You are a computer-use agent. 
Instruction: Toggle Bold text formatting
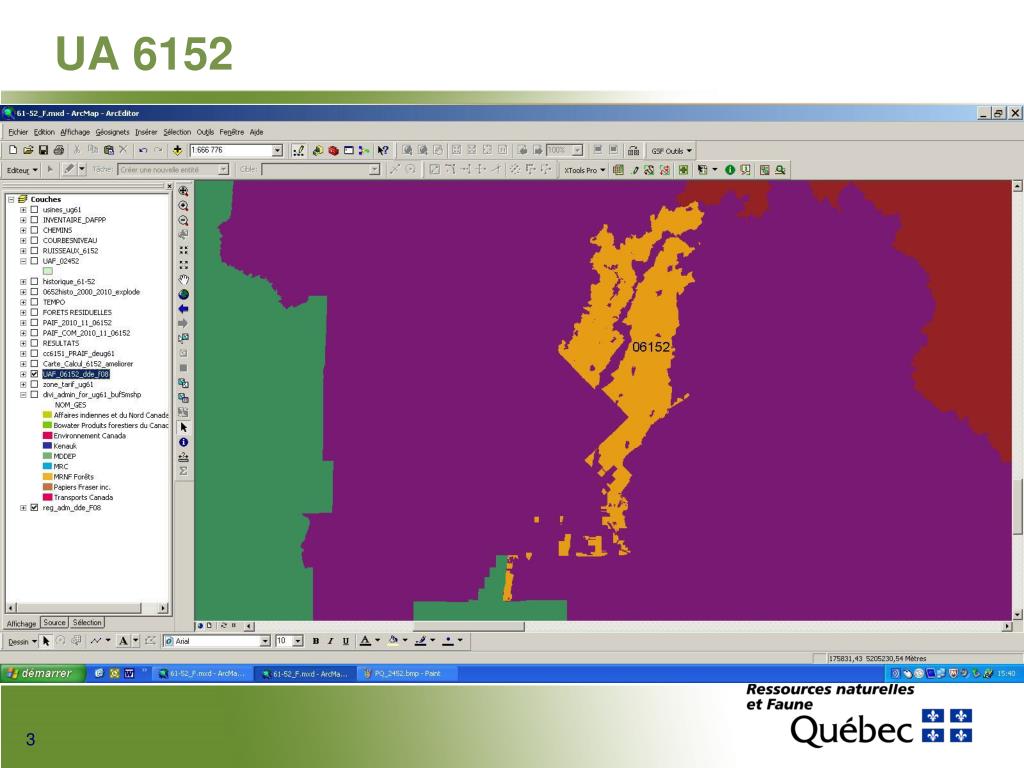point(315,641)
